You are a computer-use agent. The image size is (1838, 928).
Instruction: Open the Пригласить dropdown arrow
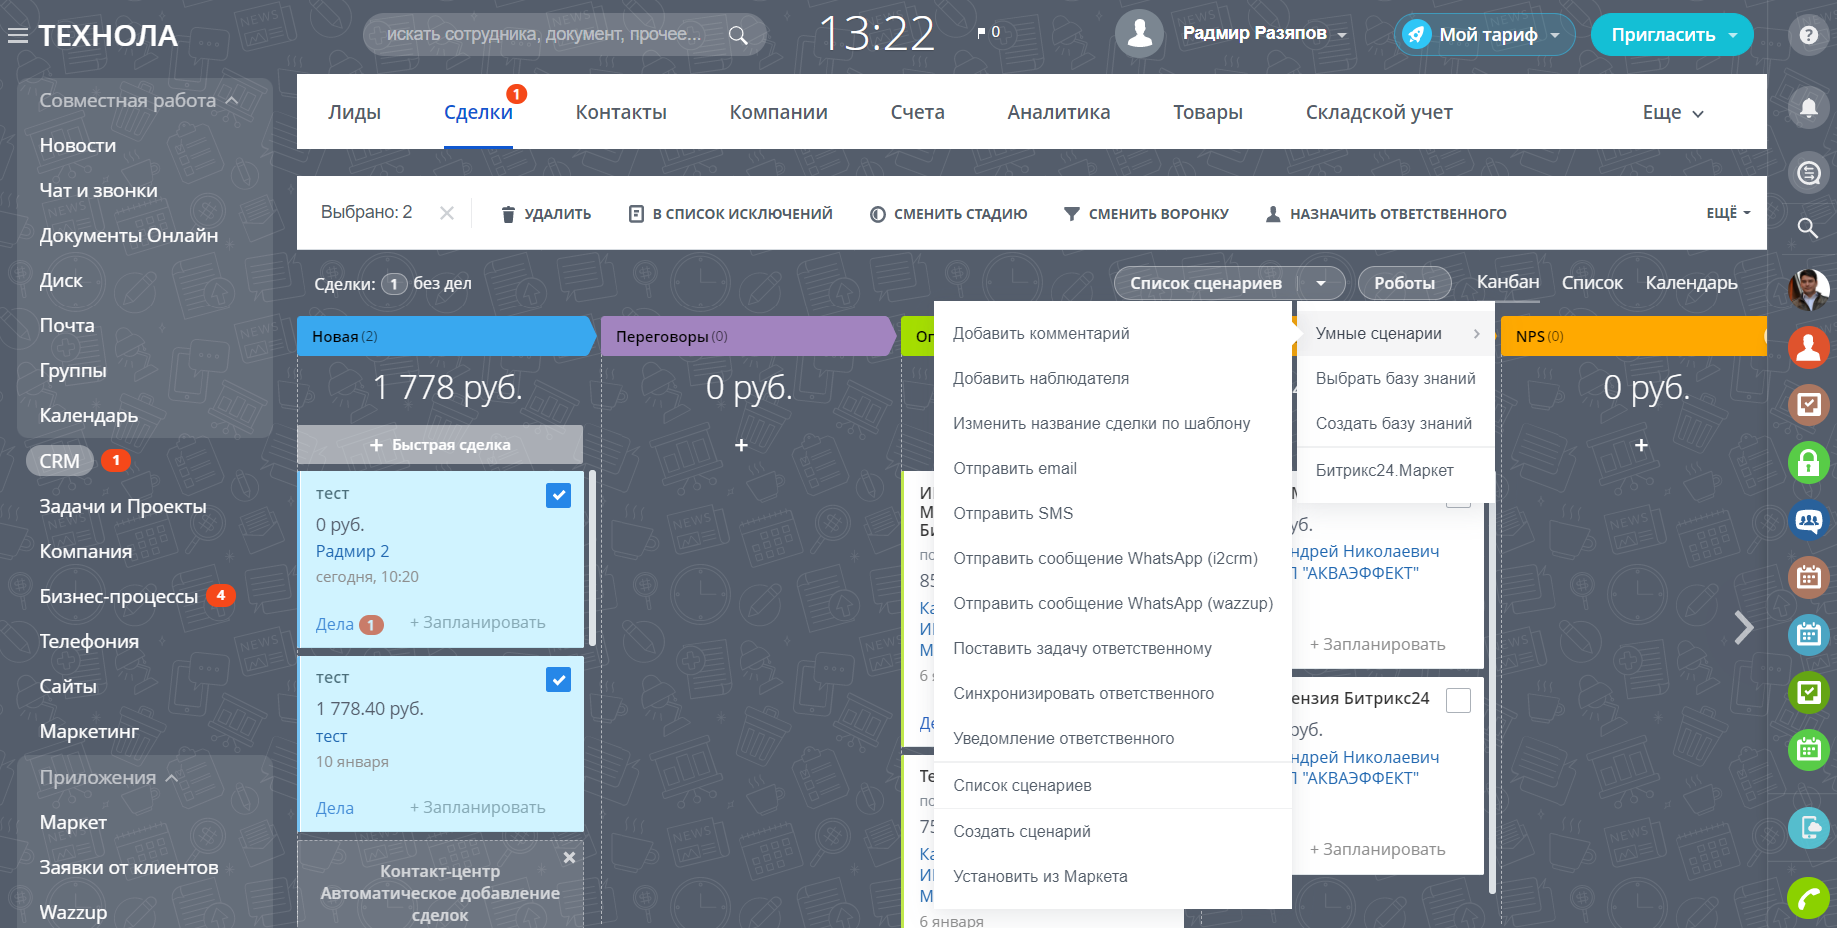(x=1733, y=35)
